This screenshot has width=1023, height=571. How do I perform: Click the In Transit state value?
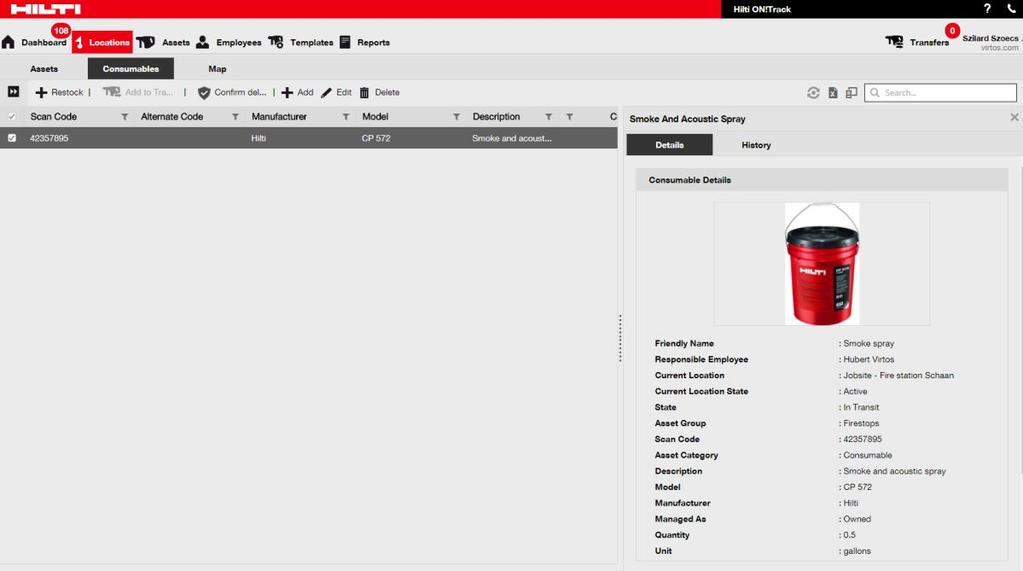click(861, 407)
